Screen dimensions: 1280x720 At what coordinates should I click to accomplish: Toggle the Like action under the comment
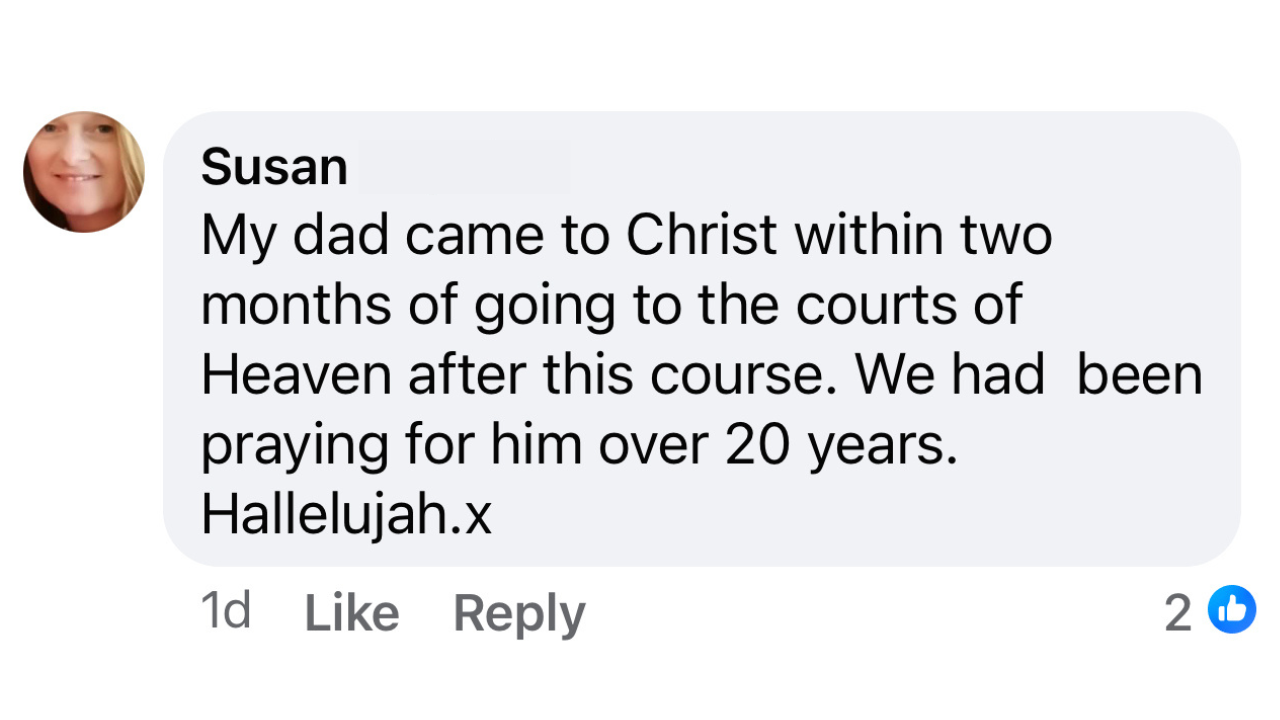(x=351, y=612)
